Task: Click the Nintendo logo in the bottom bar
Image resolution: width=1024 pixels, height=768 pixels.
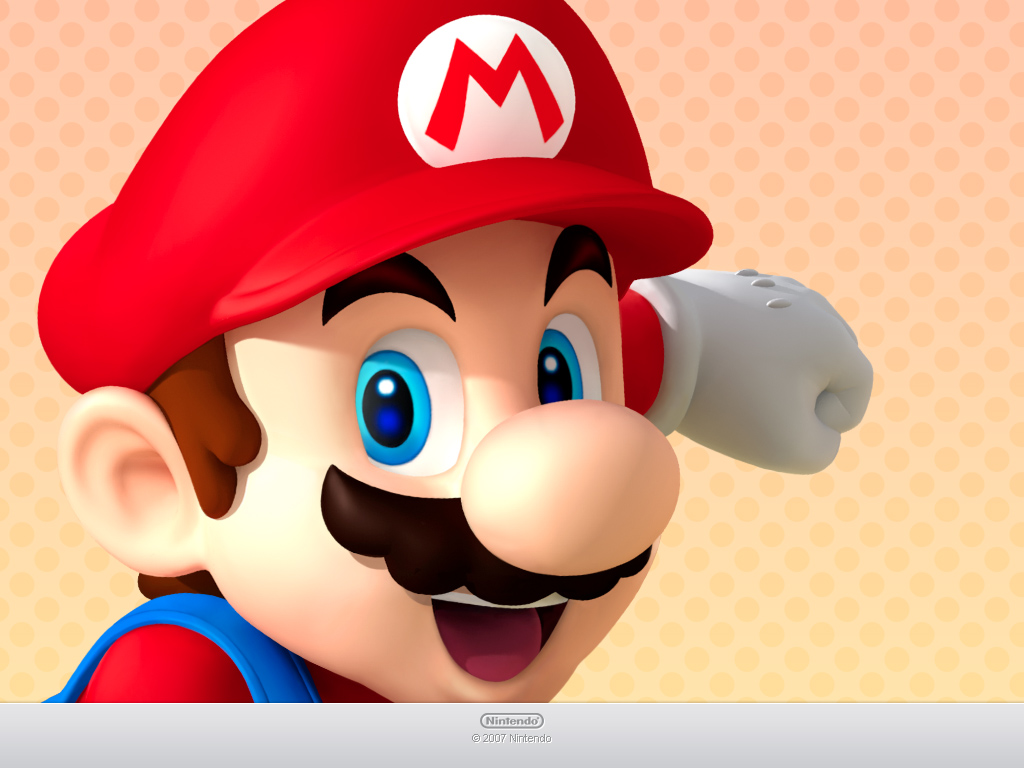Action: [511, 720]
